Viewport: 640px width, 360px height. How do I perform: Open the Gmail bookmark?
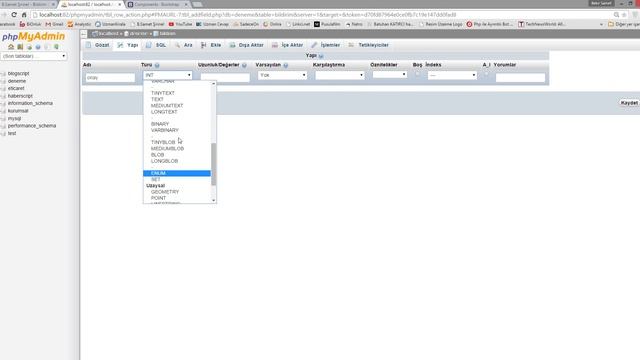coord(54,24)
